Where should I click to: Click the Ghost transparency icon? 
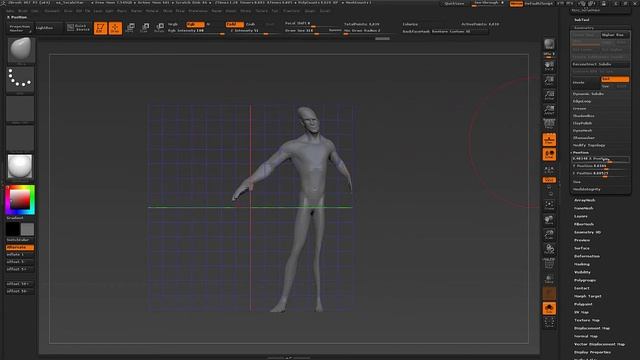coord(549,293)
